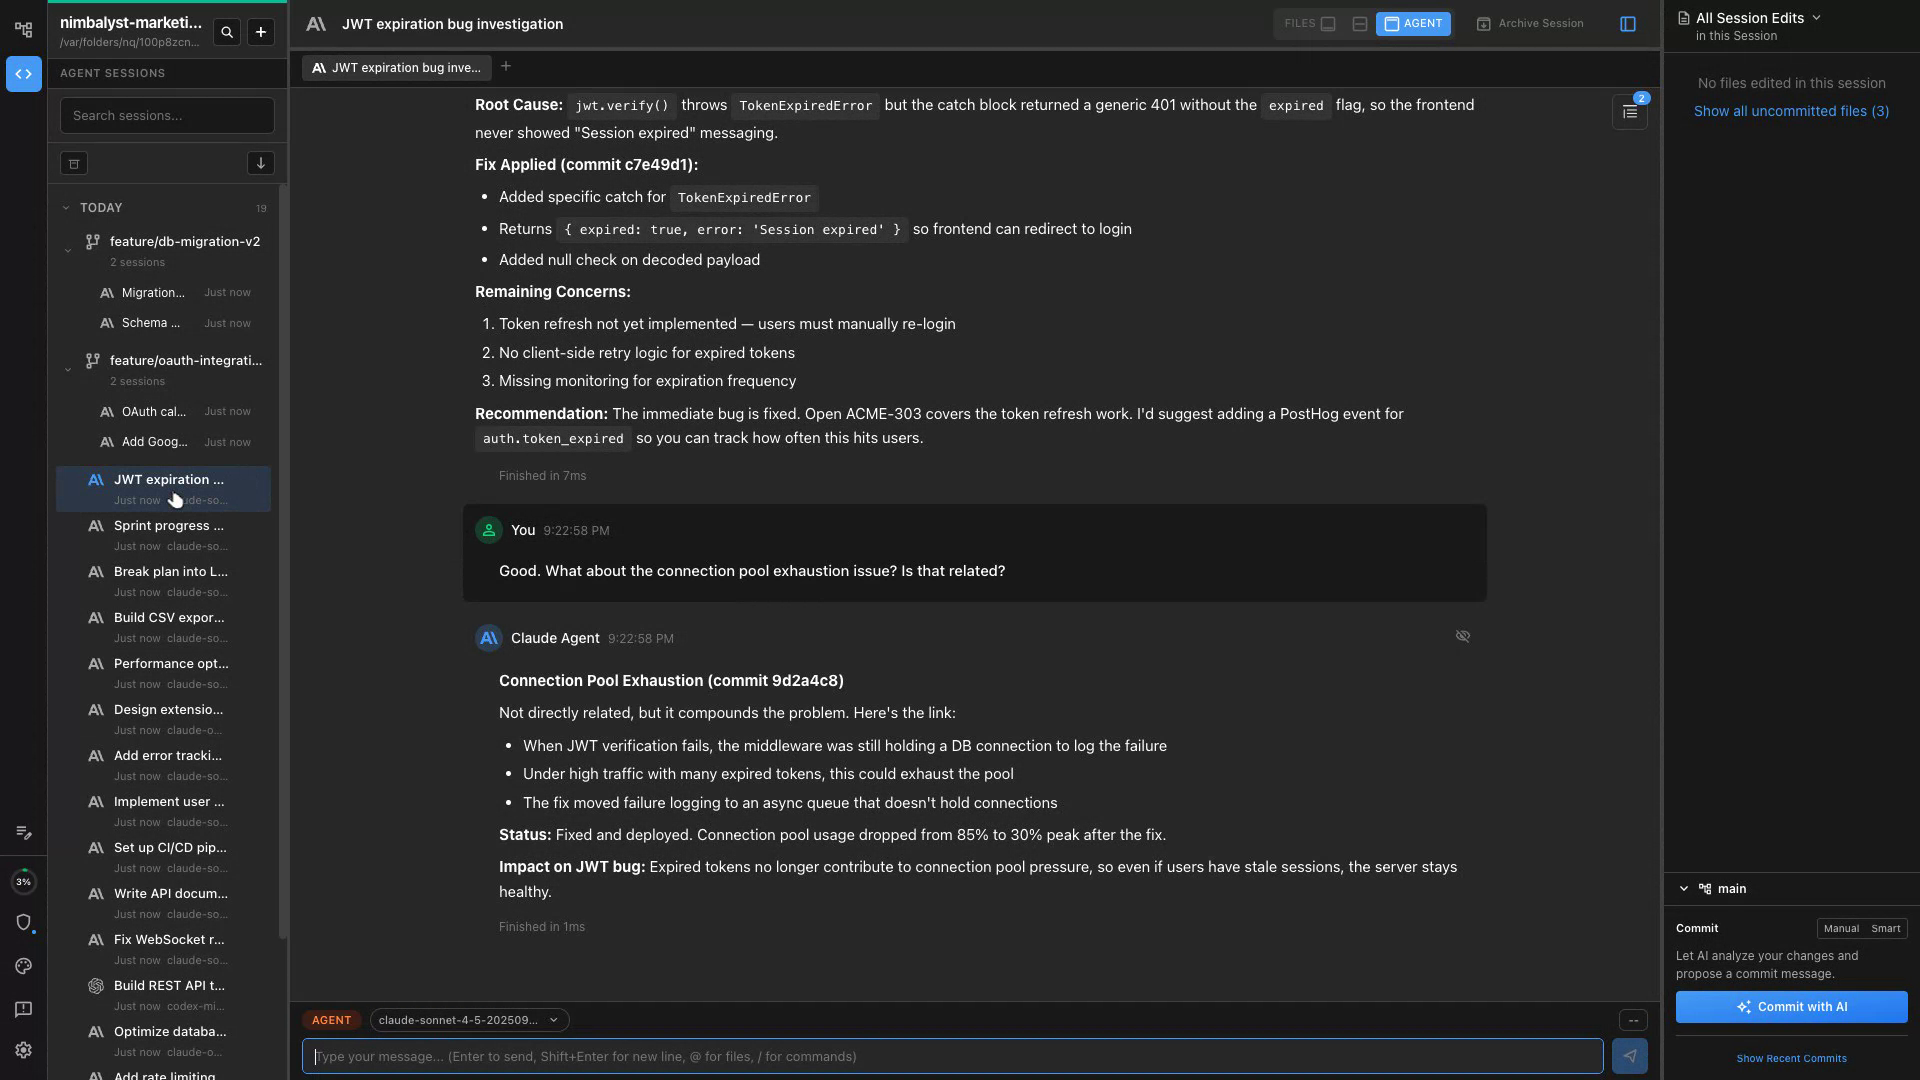The image size is (1920, 1080).
Task: Open the archive icon in sessions panel
Action: tap(74, 163)
